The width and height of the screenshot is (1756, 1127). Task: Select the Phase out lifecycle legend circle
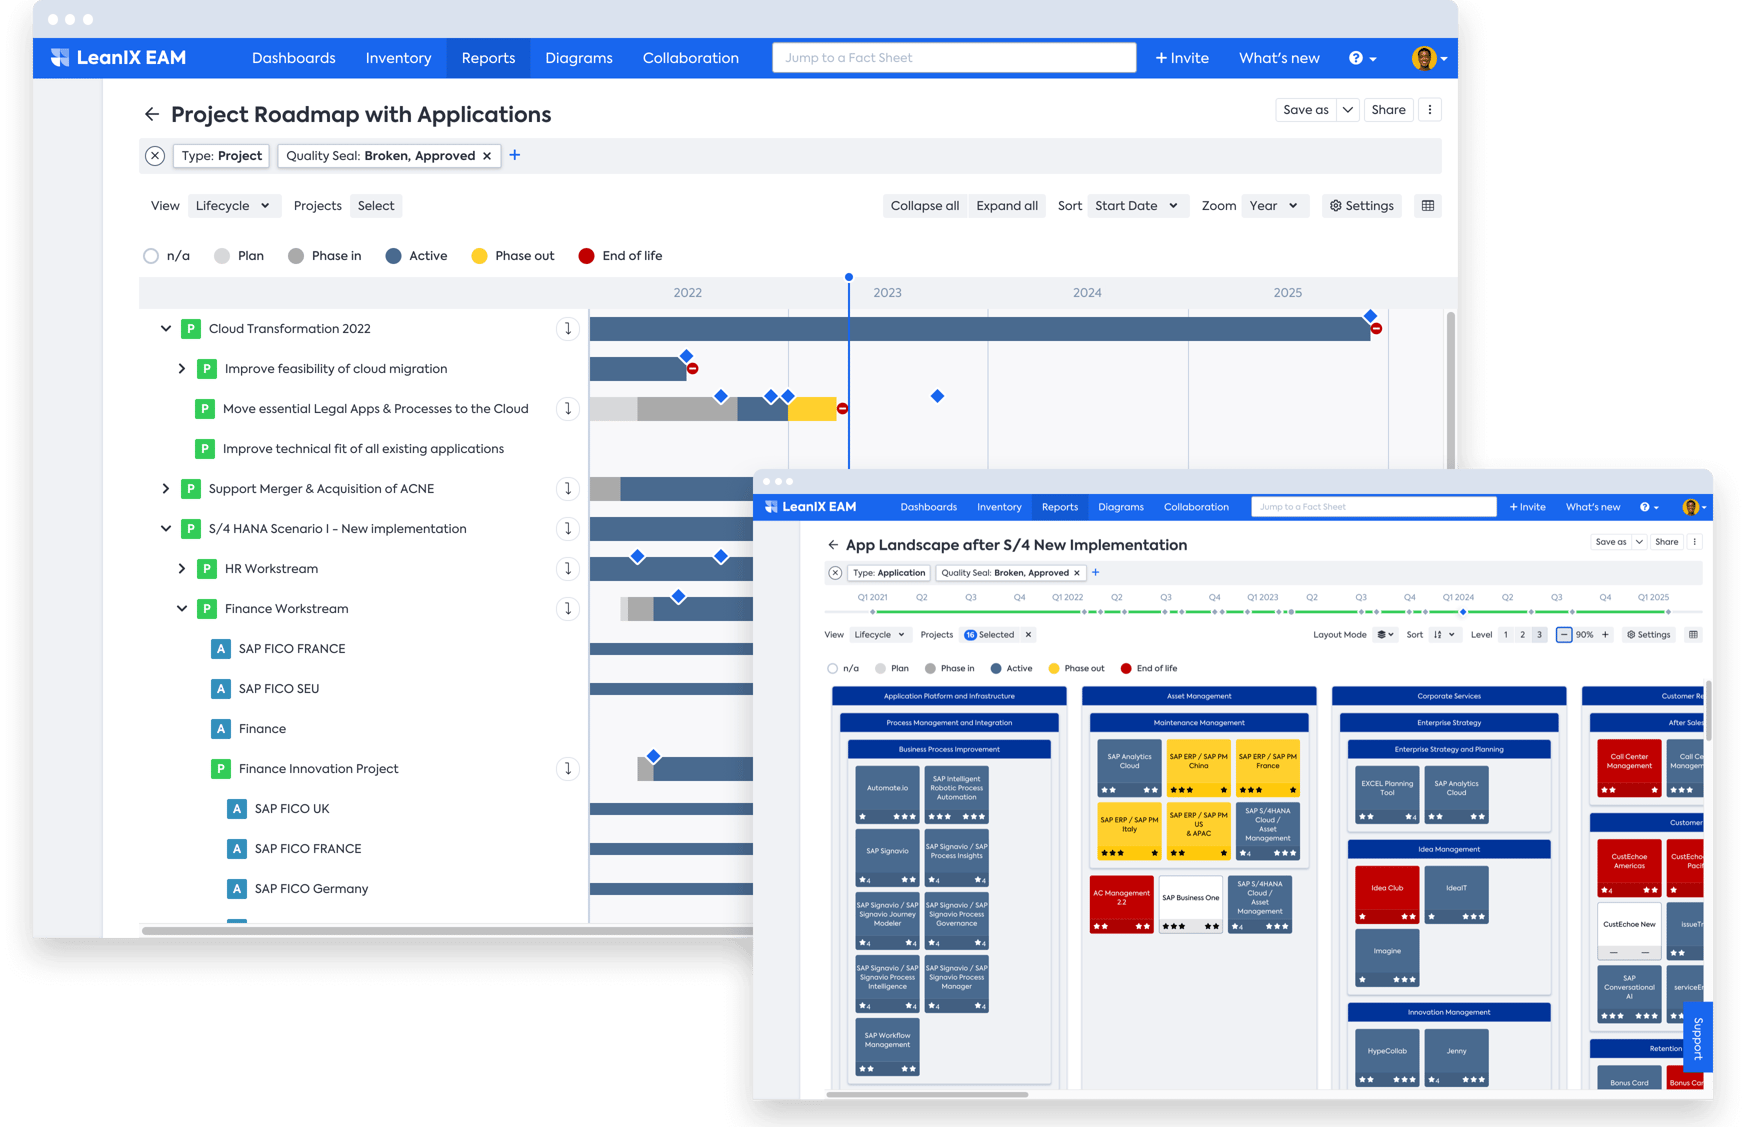coord(480,256)
